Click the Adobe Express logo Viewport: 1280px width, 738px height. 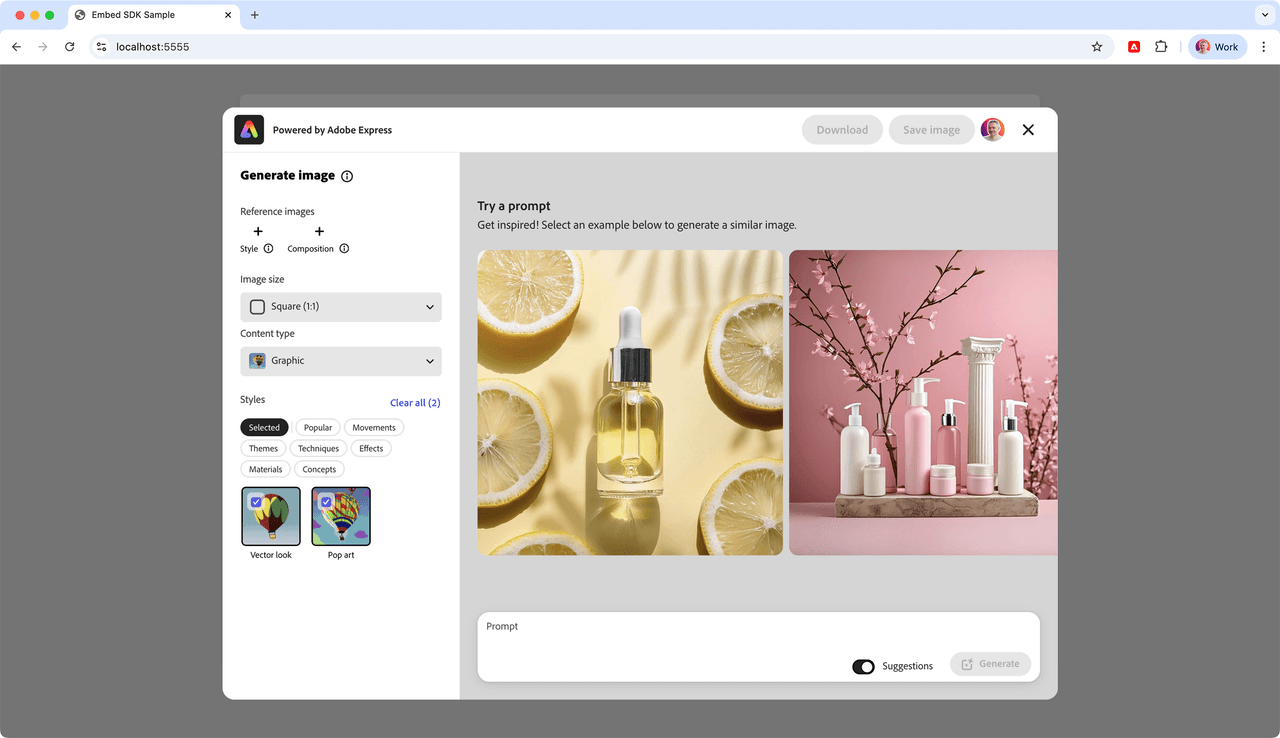click(249, 130)
